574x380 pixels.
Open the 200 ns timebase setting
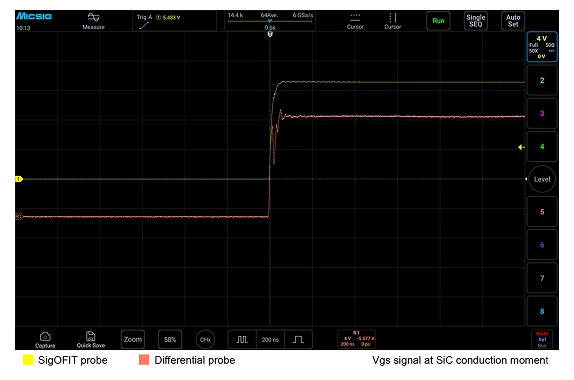(x=270, y=339)
